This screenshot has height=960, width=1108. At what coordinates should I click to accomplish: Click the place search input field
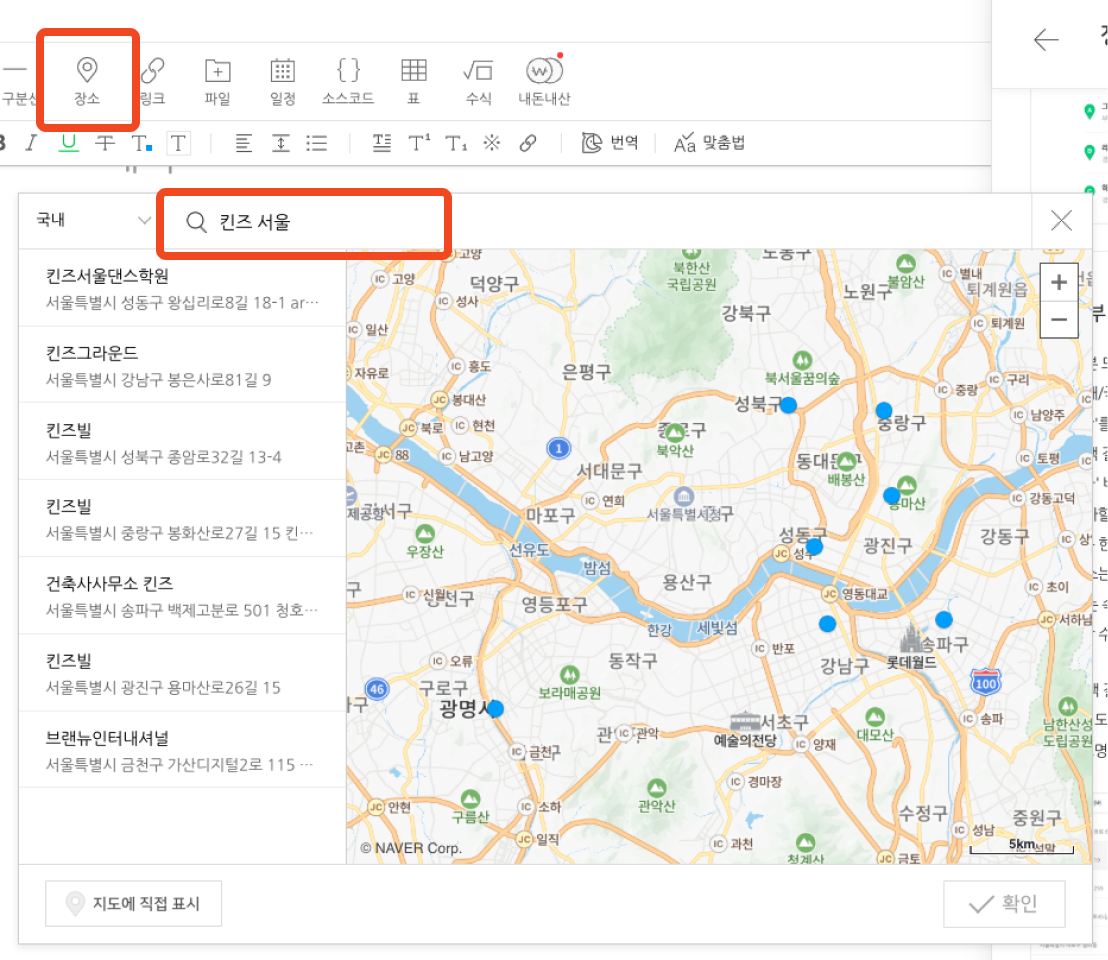pyautogui.click(x=304, y=222)
